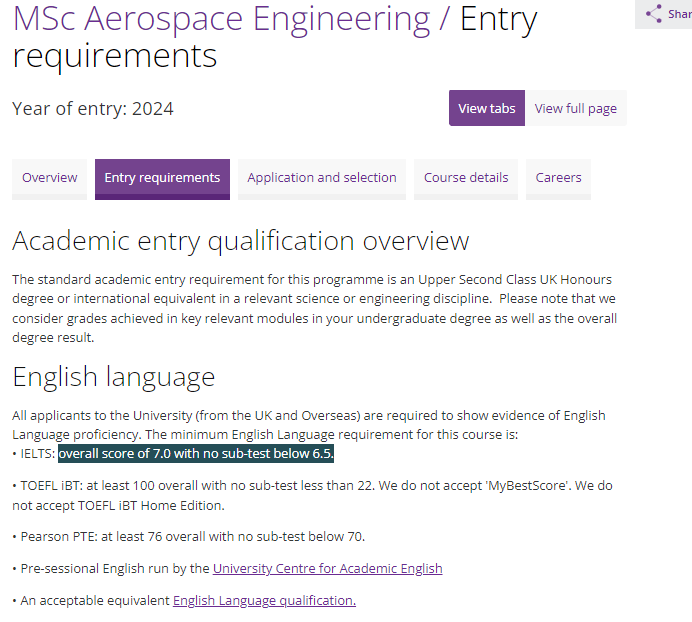This screenshot has height=622, width=692.
Task: Select the View tabs button
Action: click(487, 108)
